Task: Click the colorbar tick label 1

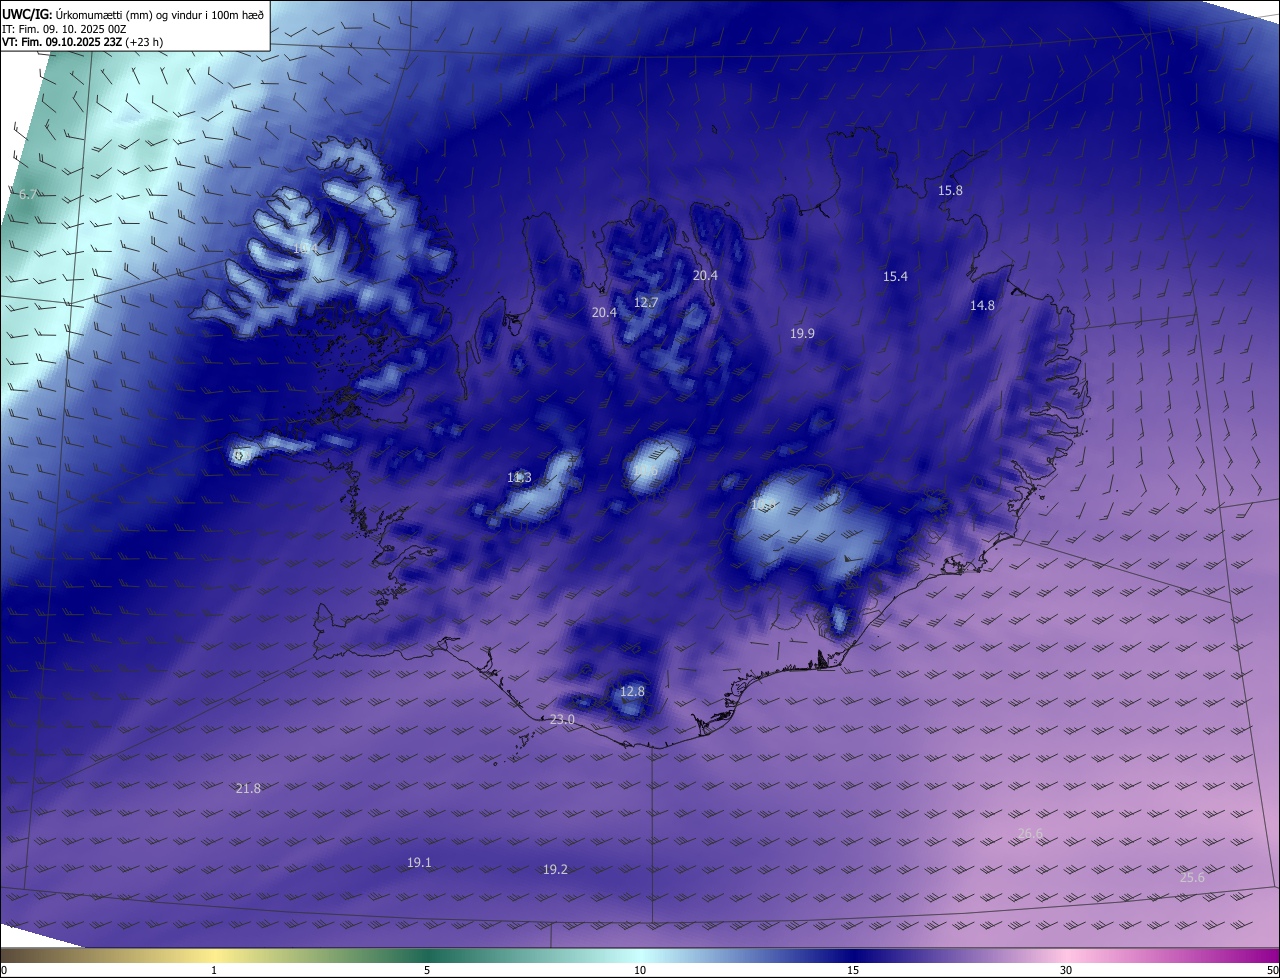Action: pyautogui.click(x=214, y=970)
